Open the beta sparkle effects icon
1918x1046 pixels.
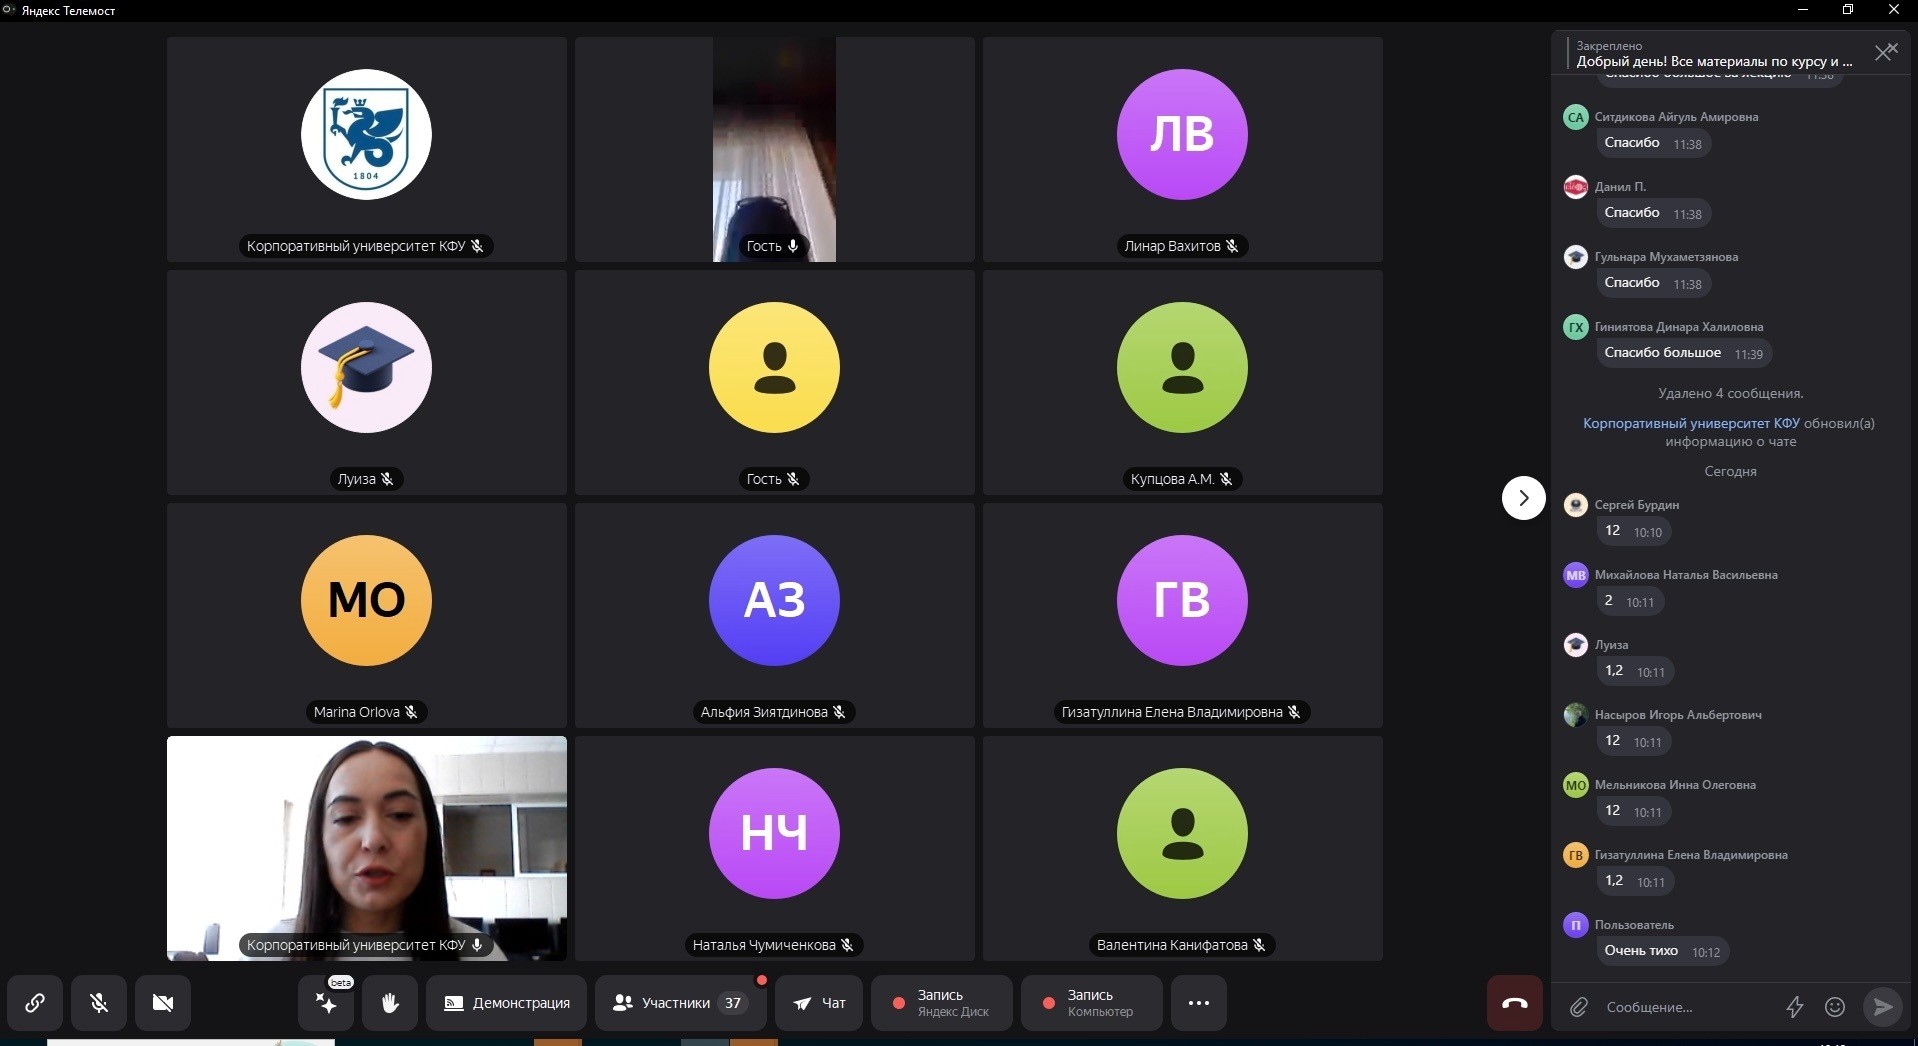(326, 1003)
